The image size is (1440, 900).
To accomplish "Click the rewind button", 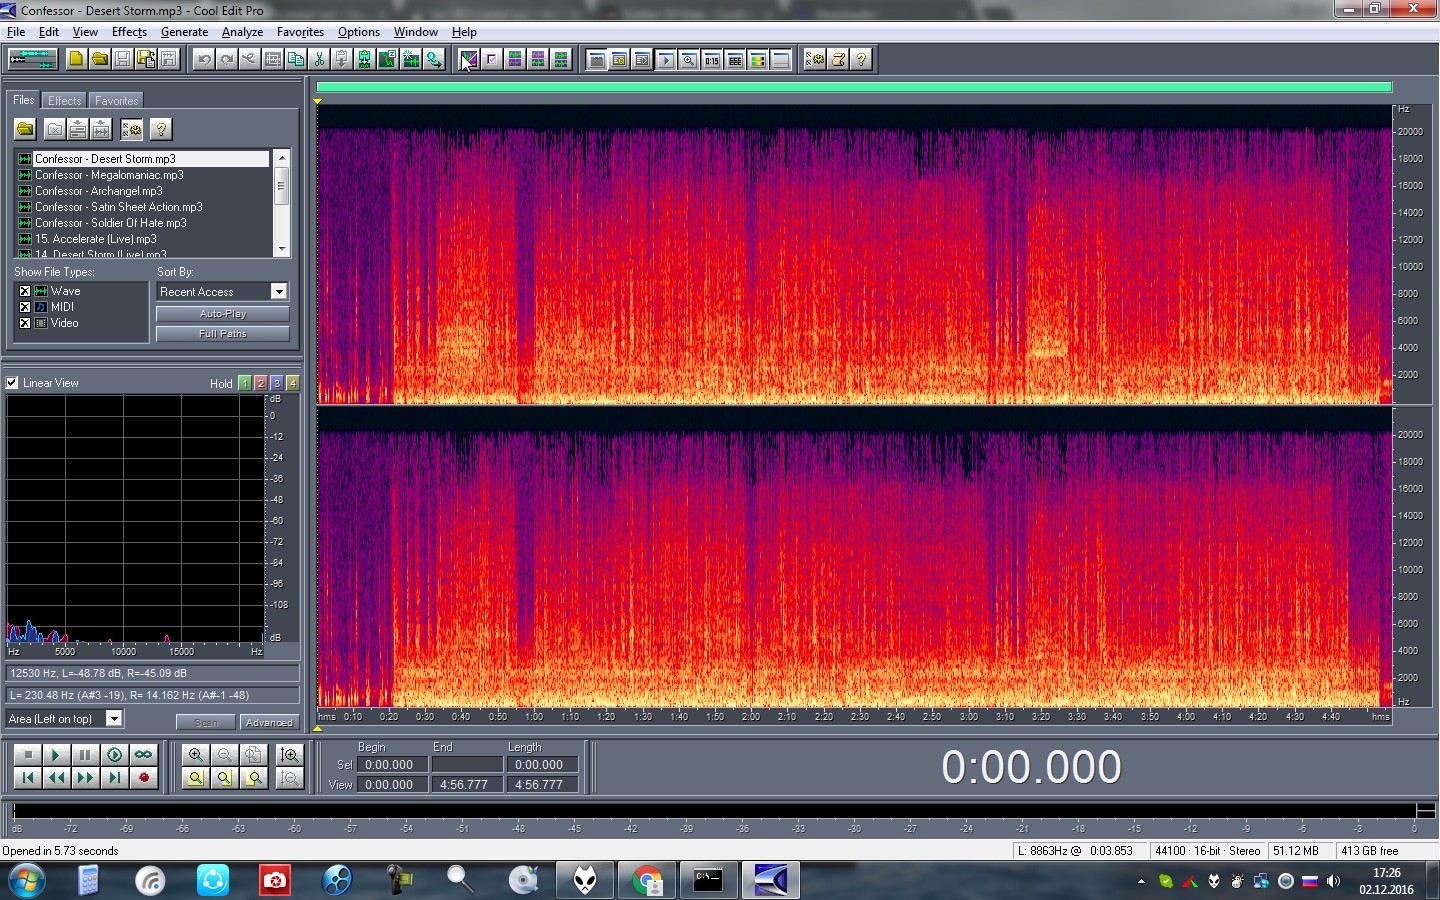I will [56, 778].
